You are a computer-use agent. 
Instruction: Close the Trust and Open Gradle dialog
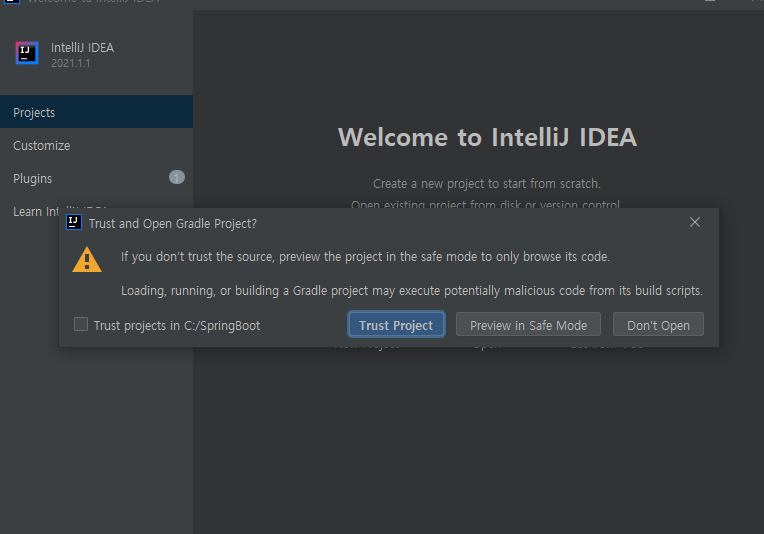point(695,222)
